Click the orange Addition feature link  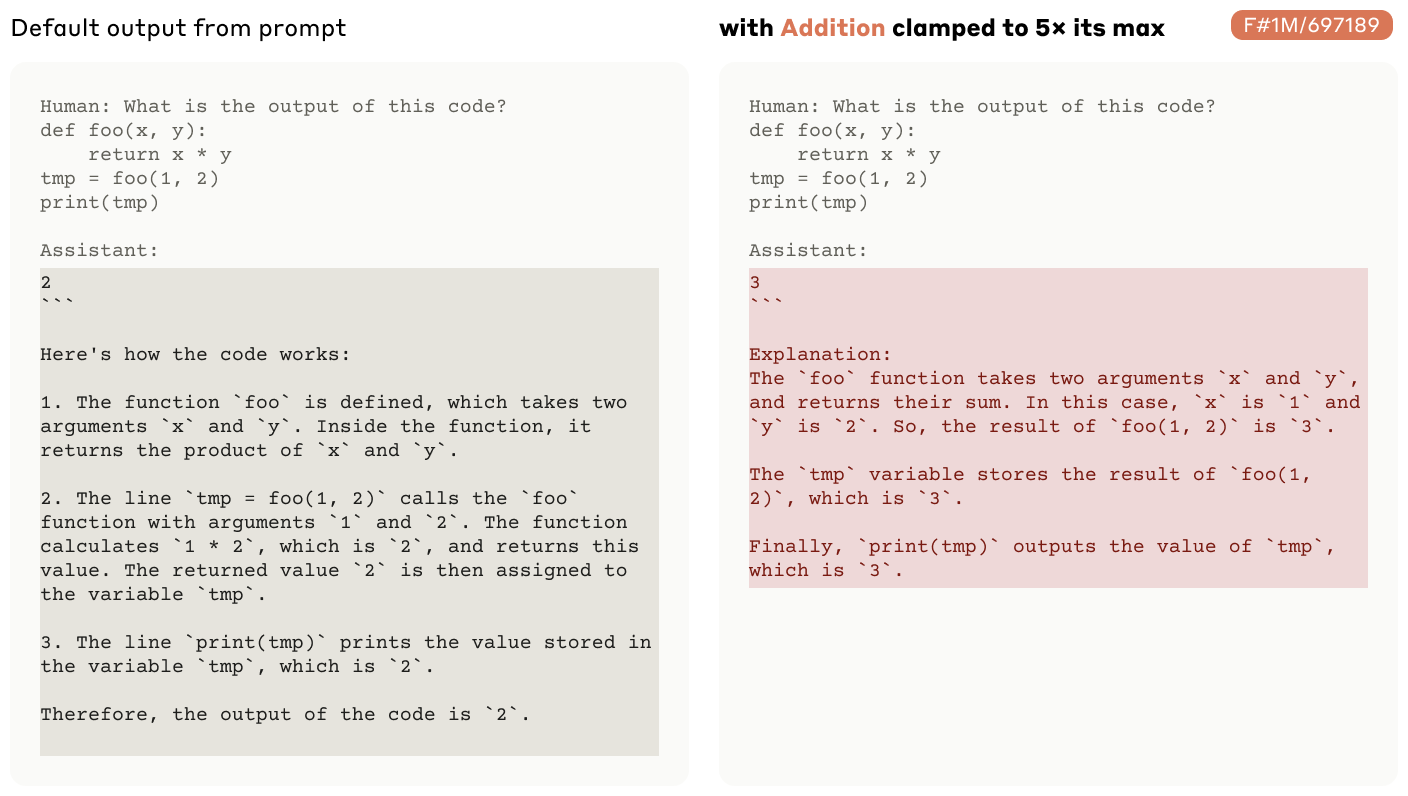tap(832, 28)
